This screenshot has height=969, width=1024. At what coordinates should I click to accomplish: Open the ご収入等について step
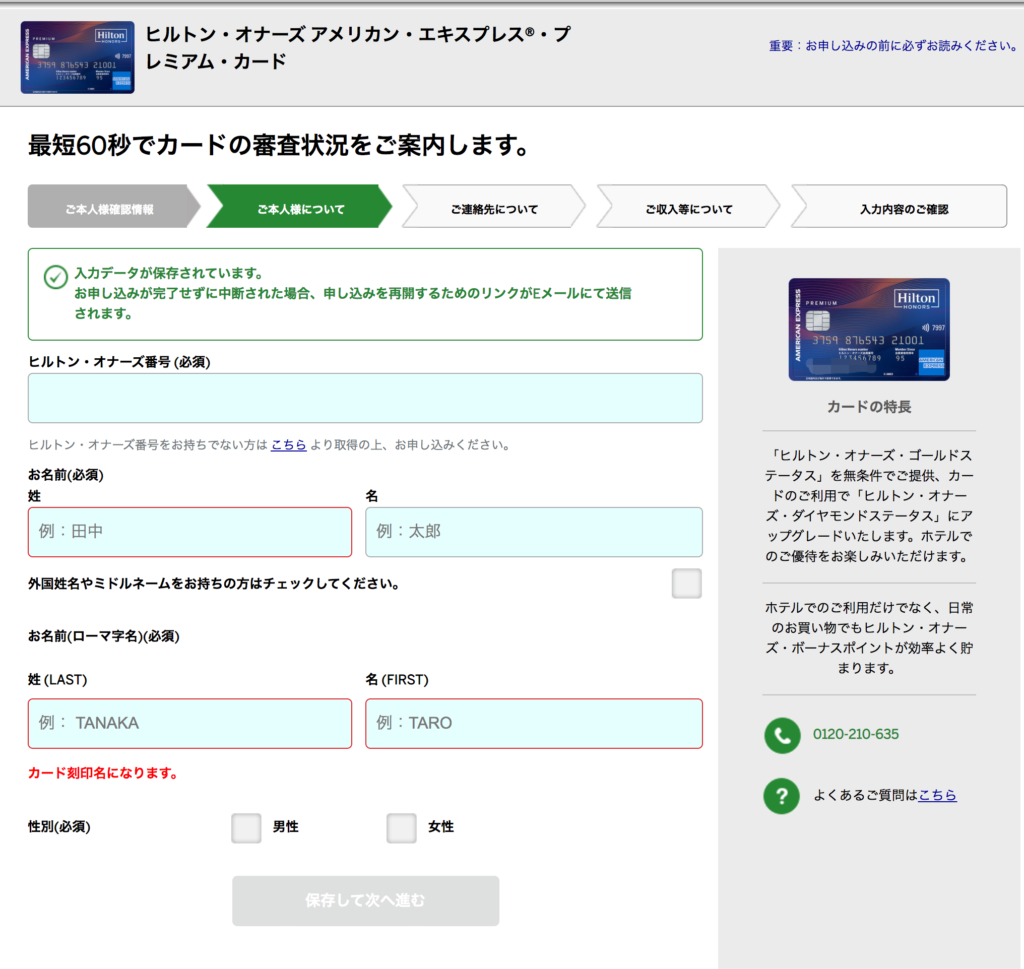(688, 206)
